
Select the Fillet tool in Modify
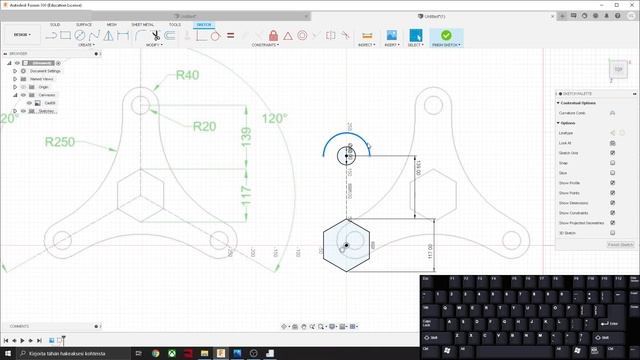point(140,36)
